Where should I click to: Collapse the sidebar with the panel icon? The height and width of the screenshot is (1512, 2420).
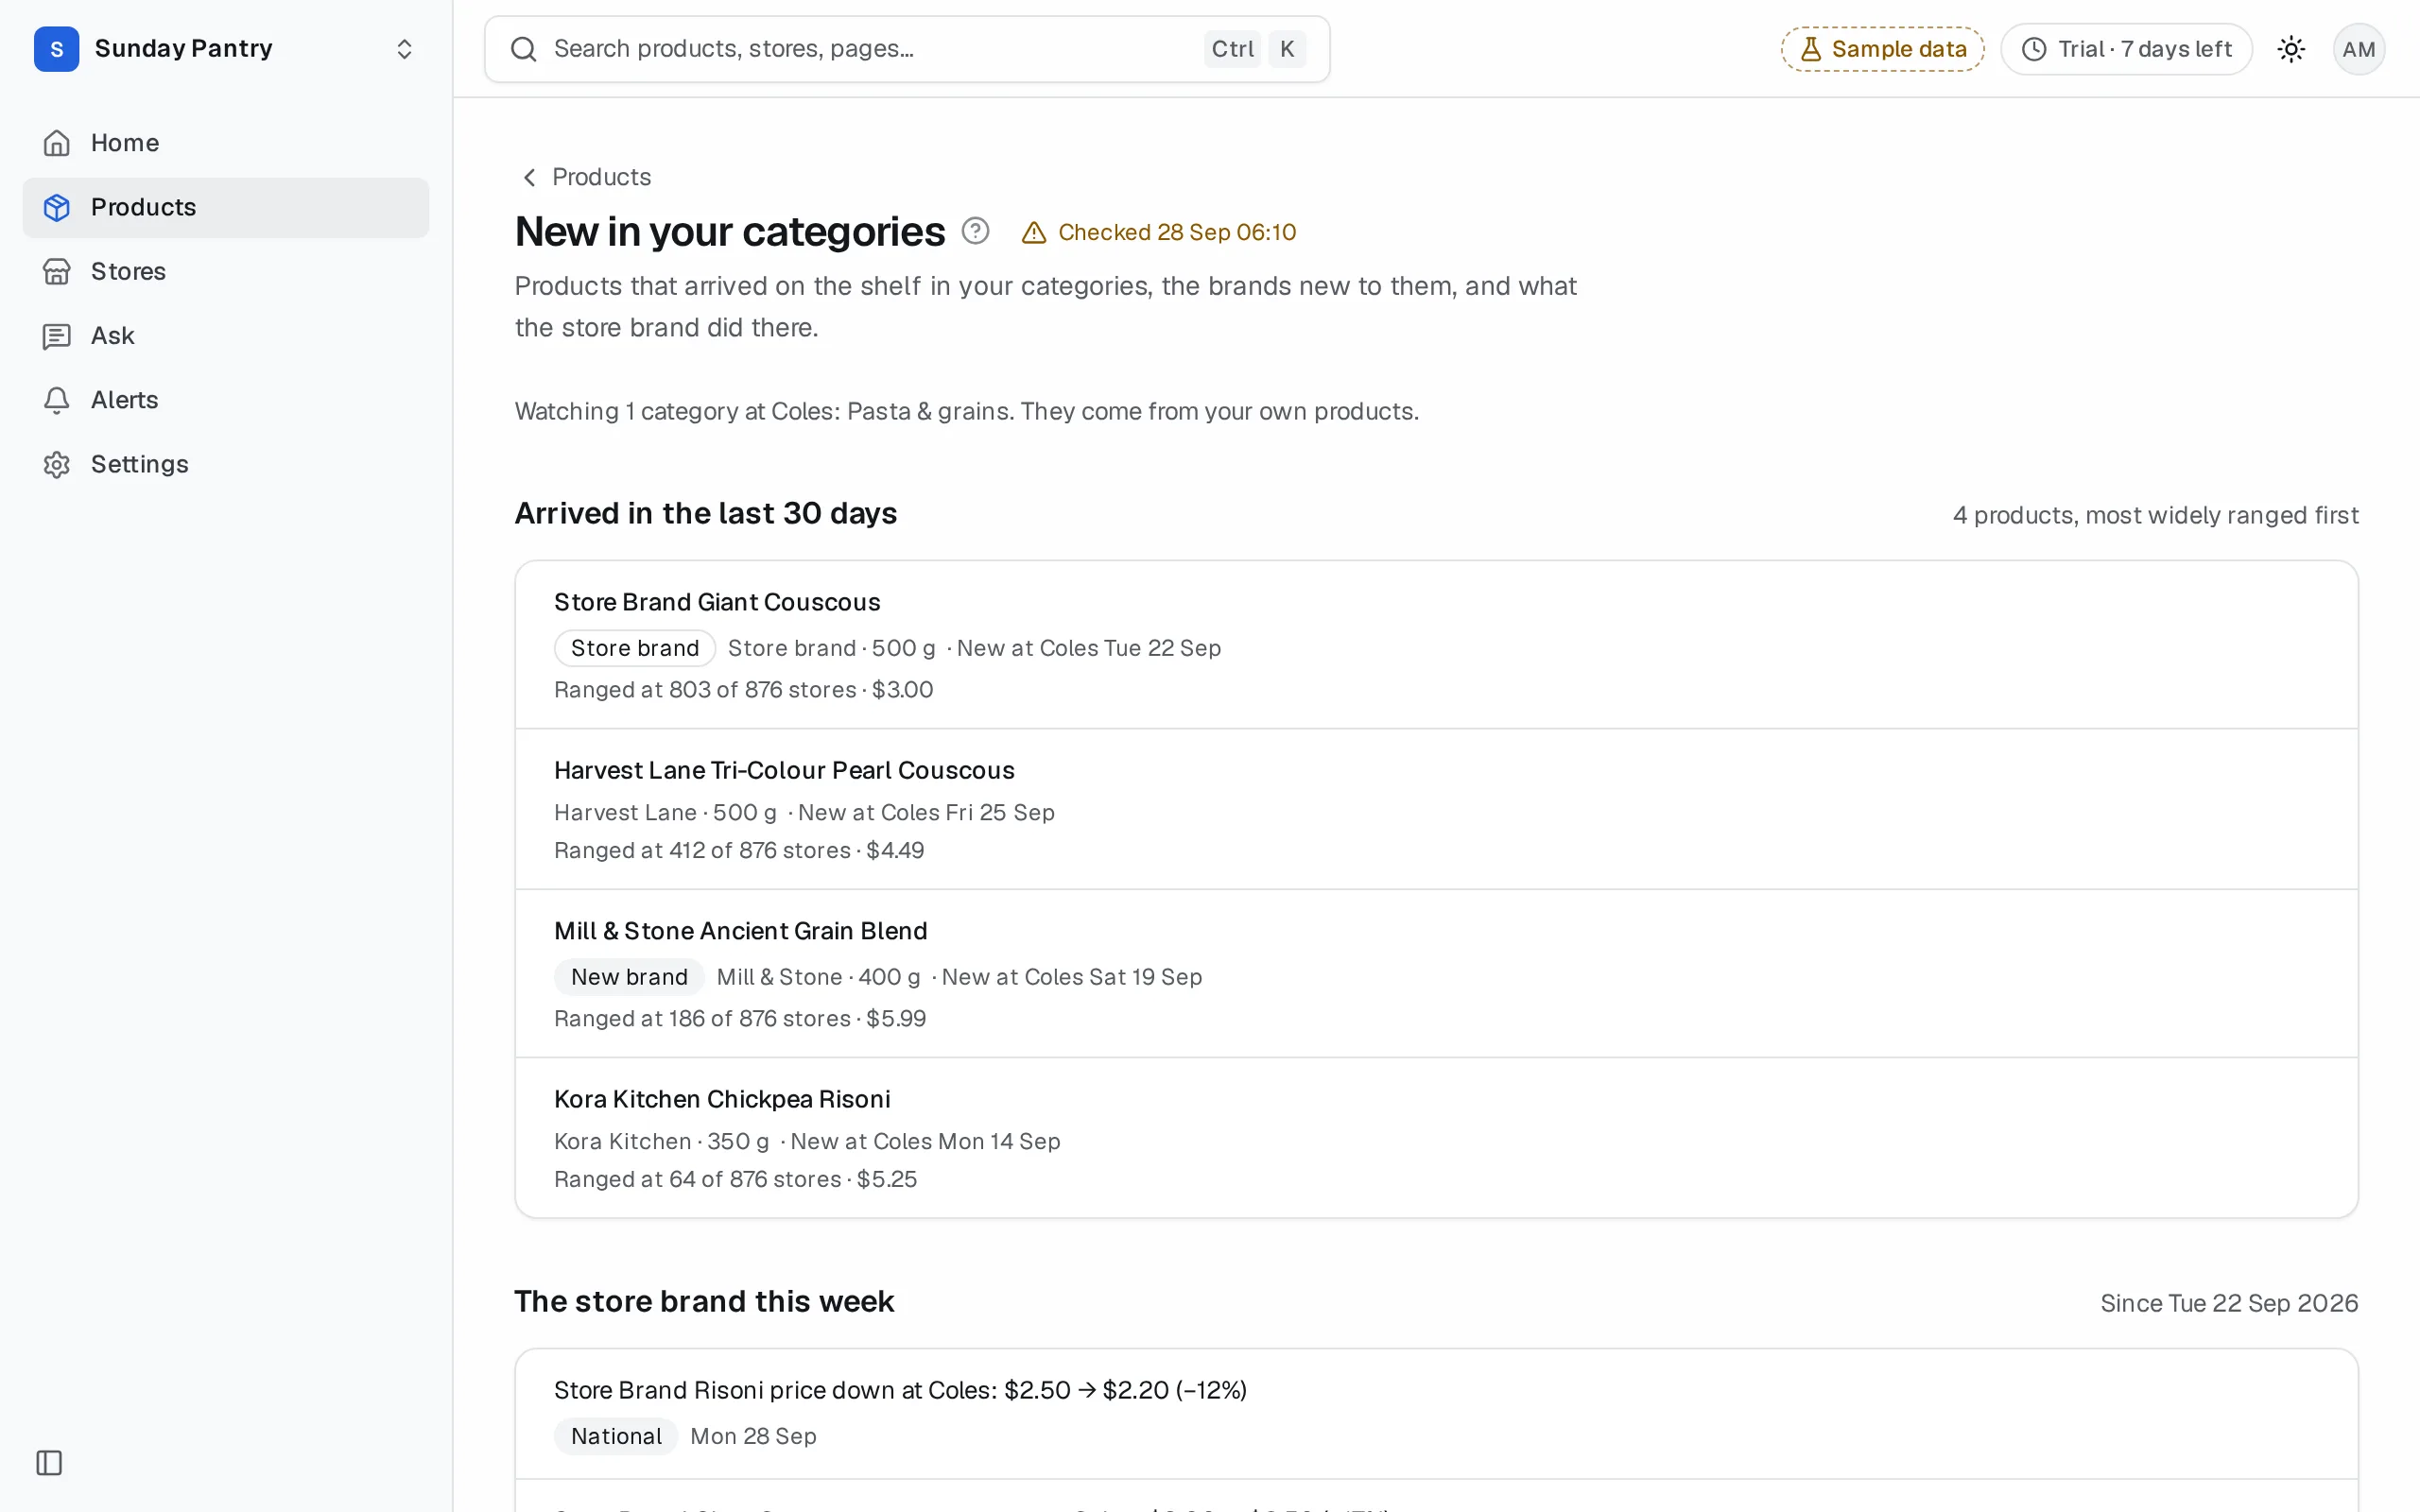(x=49, y=1463)
